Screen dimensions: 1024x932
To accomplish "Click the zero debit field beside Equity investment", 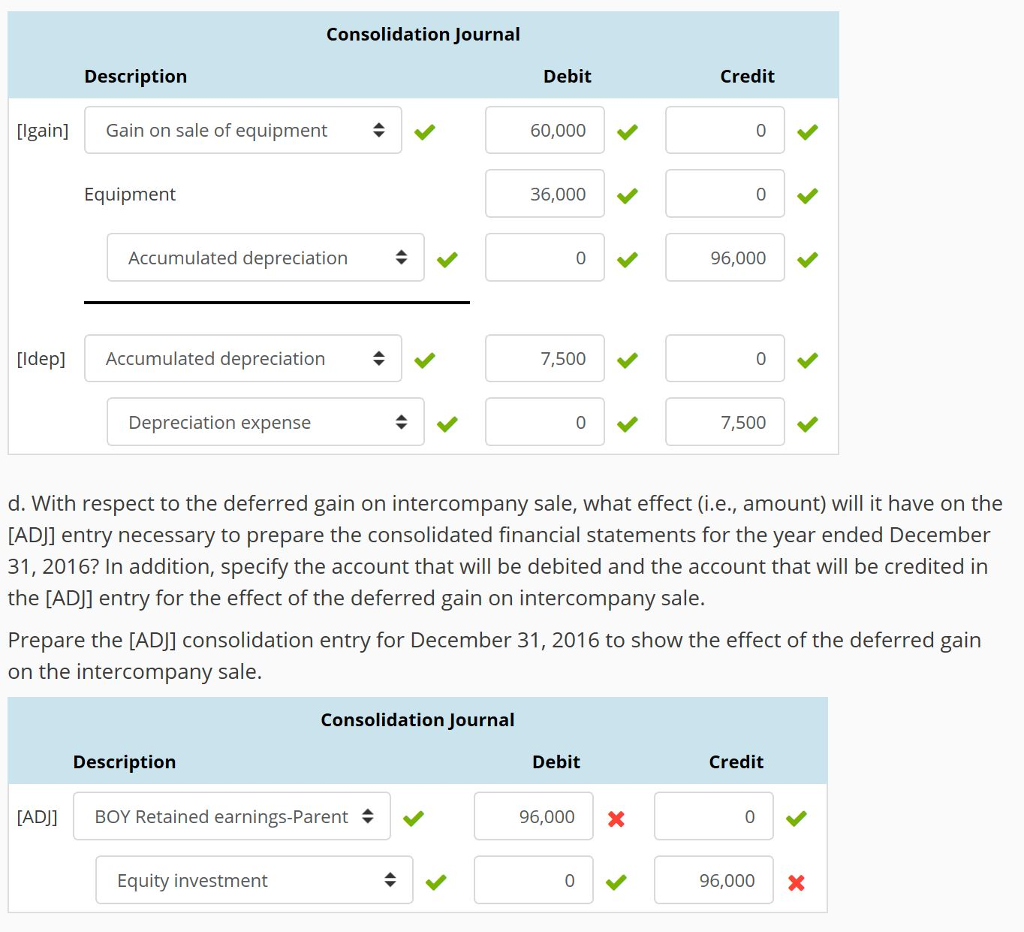I will tap(533, 880).
